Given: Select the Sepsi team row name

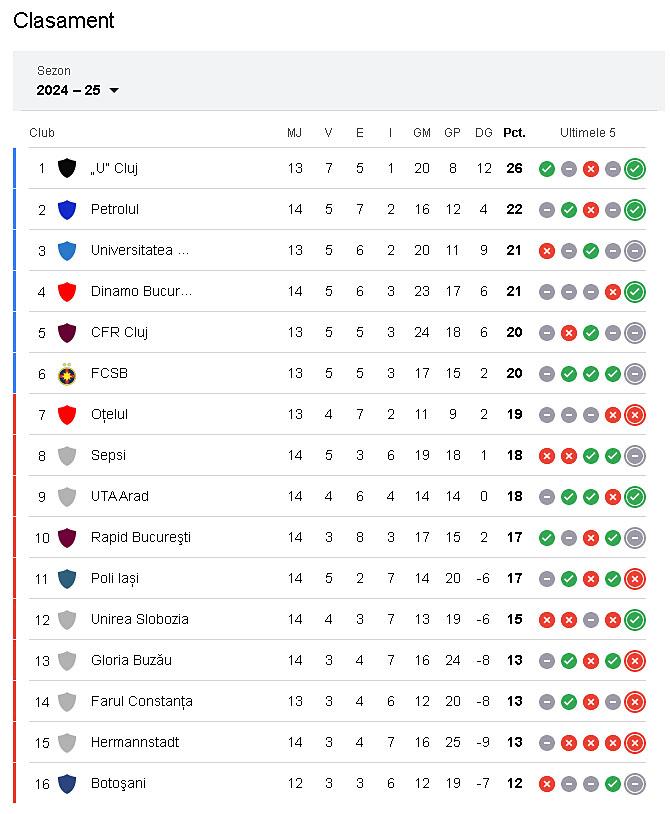Looking at the screenshot, I should 110,455.
